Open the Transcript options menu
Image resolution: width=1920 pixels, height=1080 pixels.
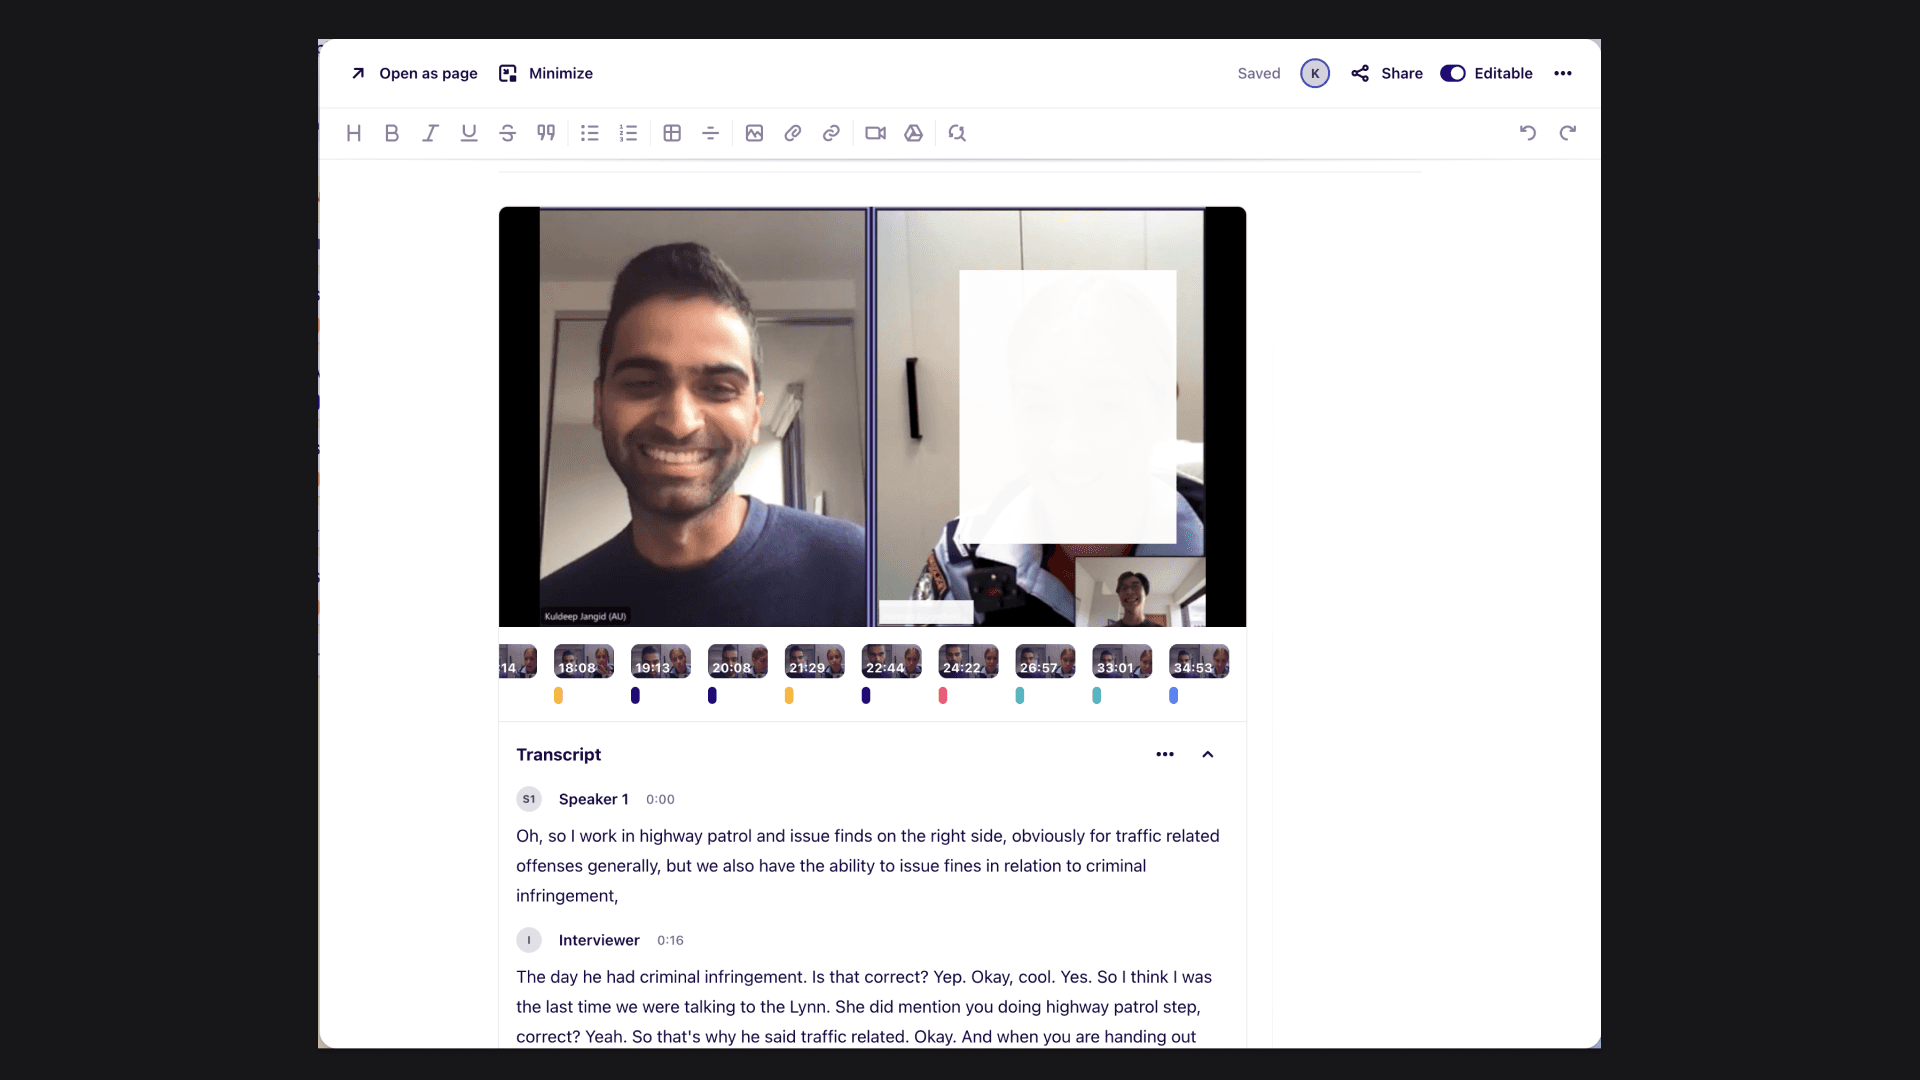(1165, 755)
